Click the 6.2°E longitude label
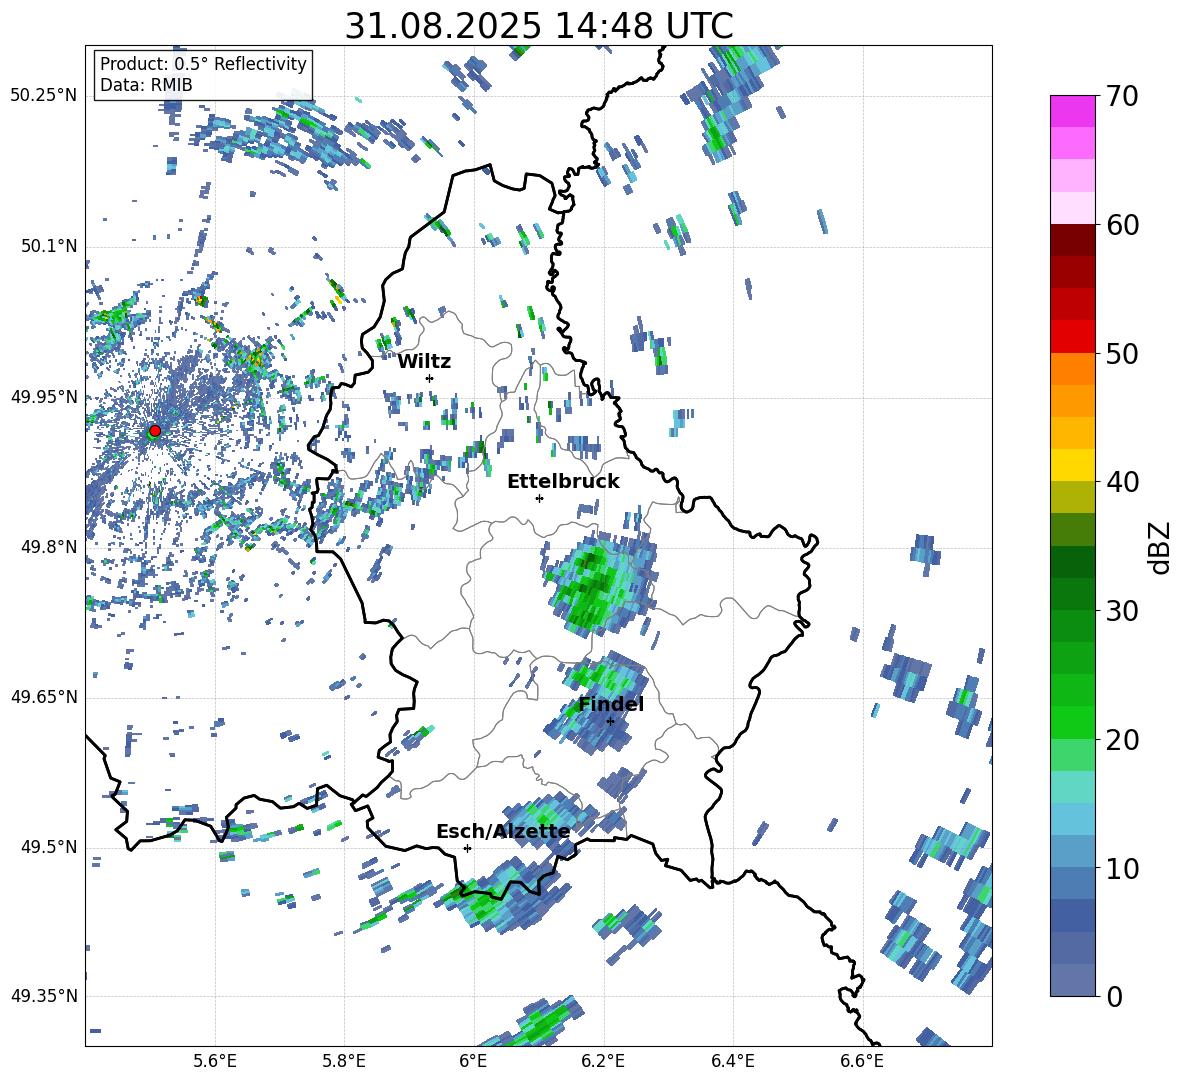 tap(603, 1061)
